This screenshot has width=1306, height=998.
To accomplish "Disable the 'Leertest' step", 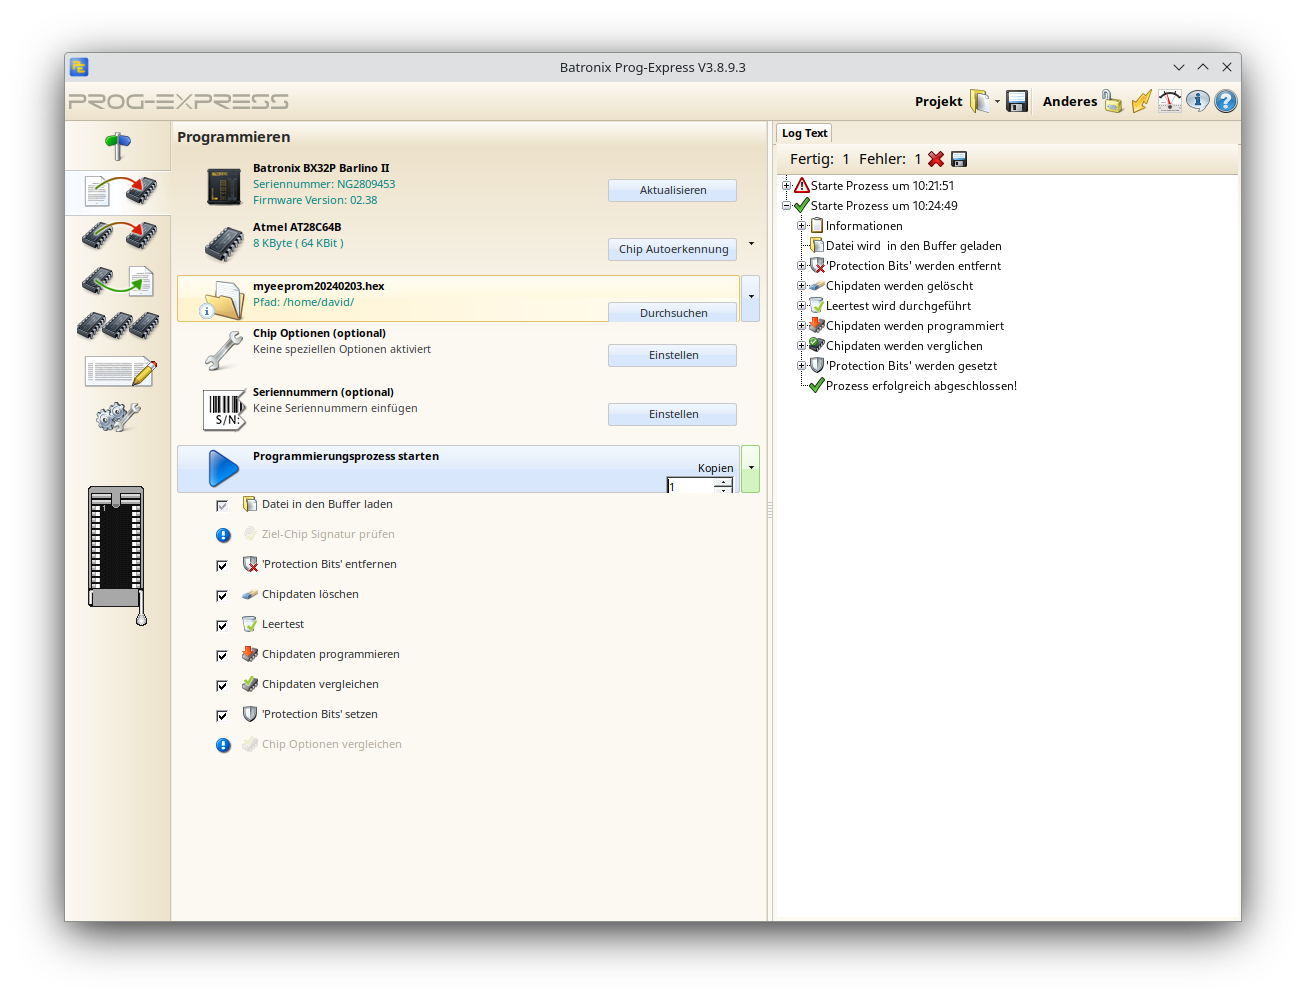I will tap(222, 625).
